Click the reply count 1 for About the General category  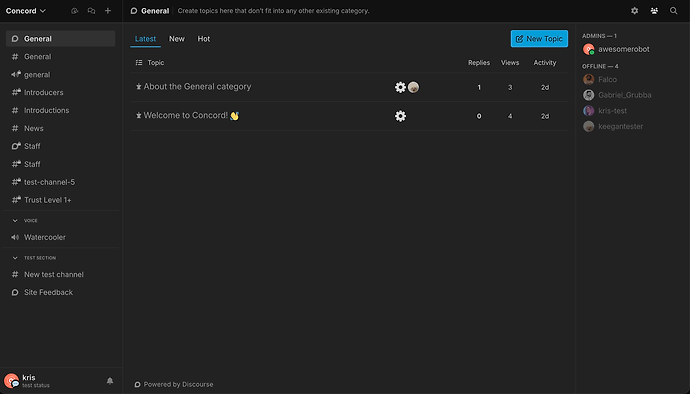click(x=479, y=87)
